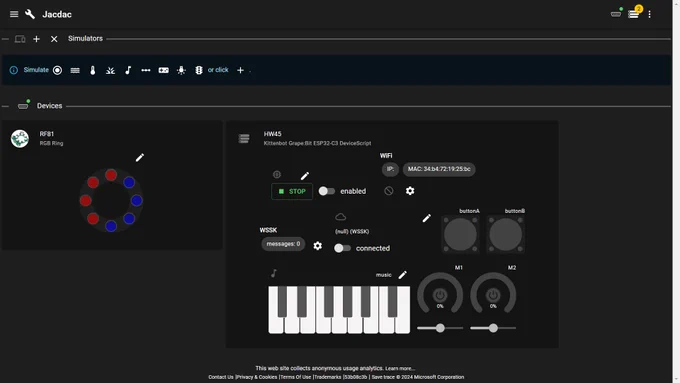
Task: Open the connect device icon in header
Action: (616, 14)
